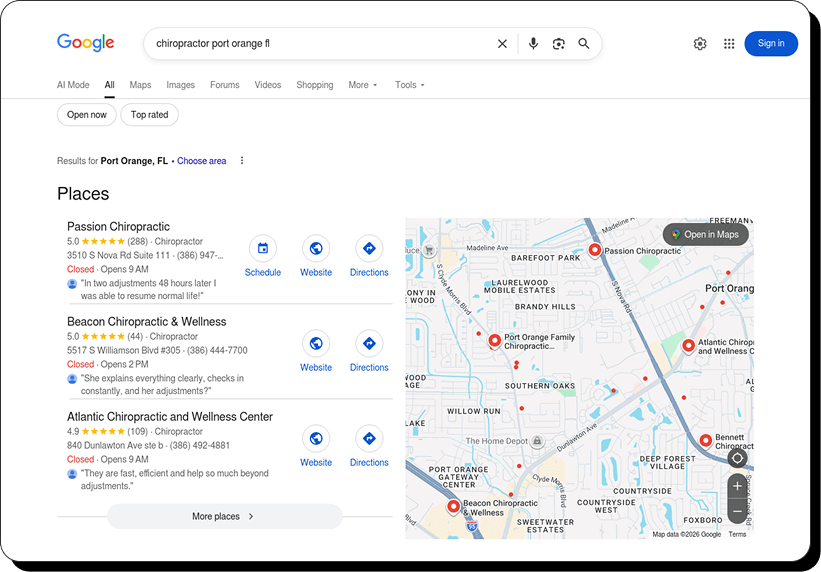Click the 5.0 (44) rating text
Screen dimensions: 821x572
tap(106, 336)
